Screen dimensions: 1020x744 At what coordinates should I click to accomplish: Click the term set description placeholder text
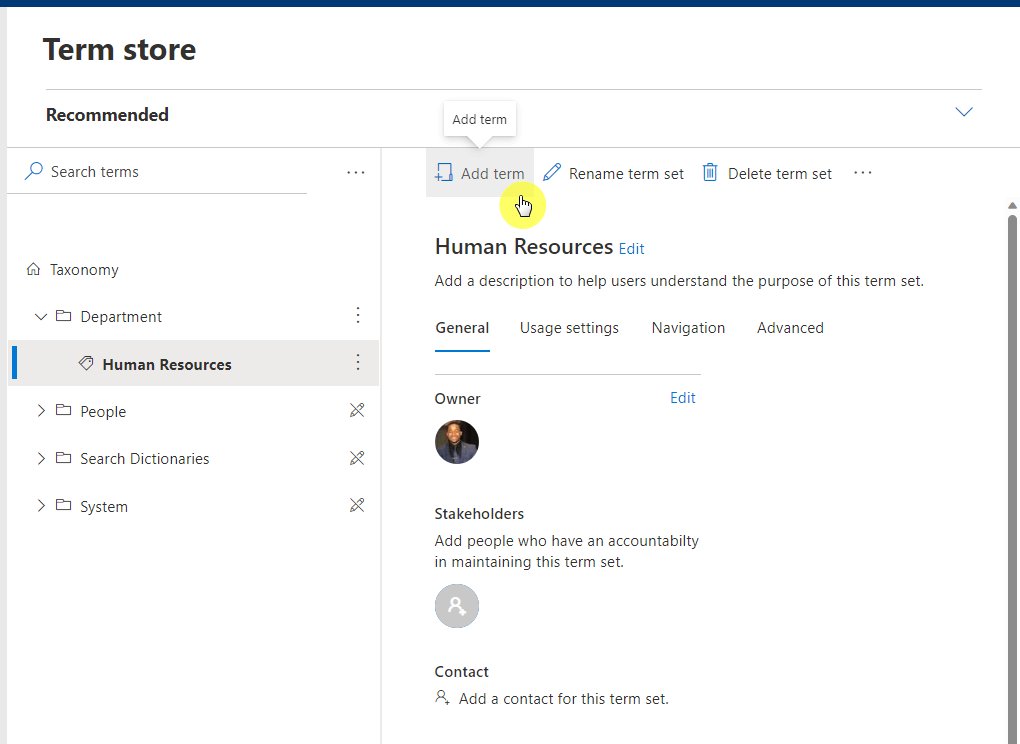679,281
